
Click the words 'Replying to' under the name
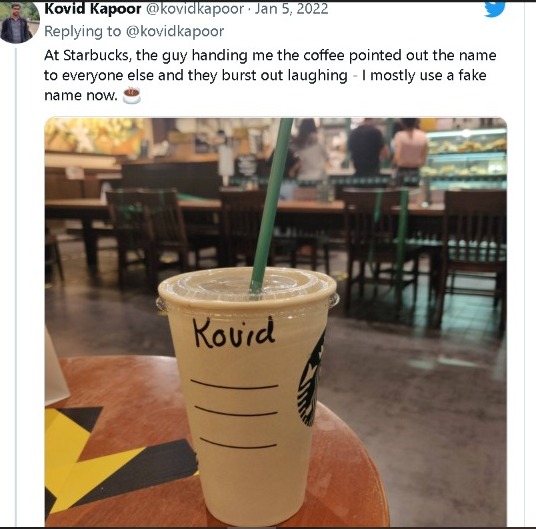click(x=83, y=31)
